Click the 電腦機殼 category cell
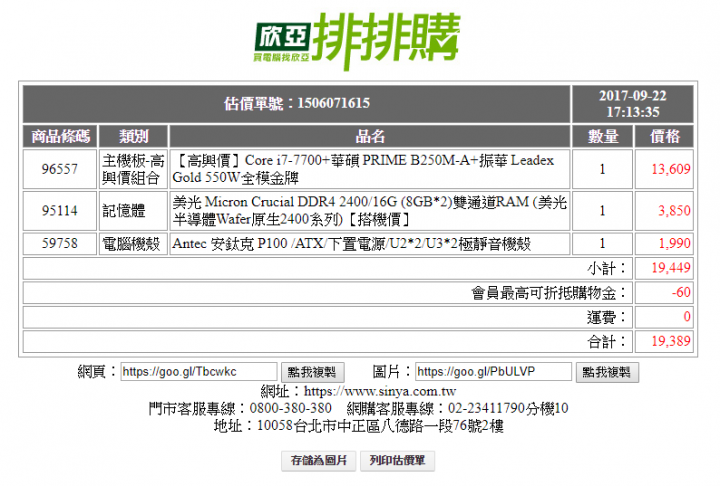The image size is (720, 486). pyautogui.click(x=134, y=243)
